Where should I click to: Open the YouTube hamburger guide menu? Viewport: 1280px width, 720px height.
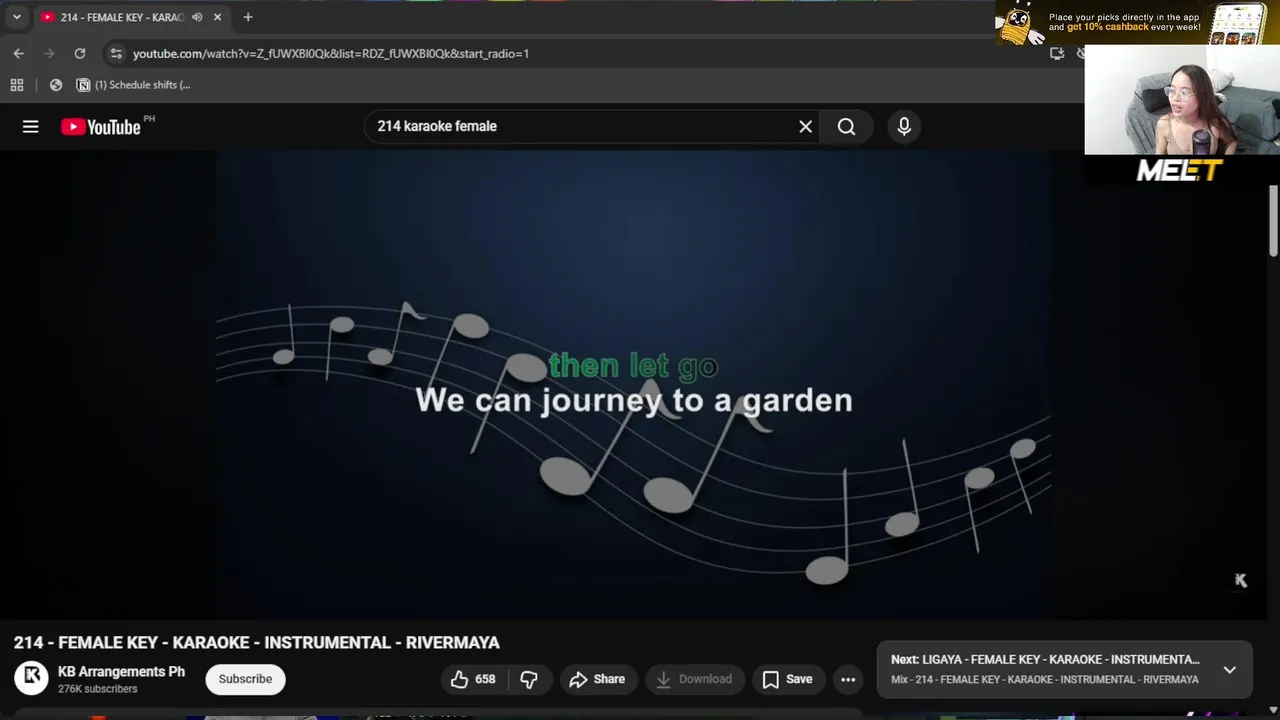pos(31,126)
